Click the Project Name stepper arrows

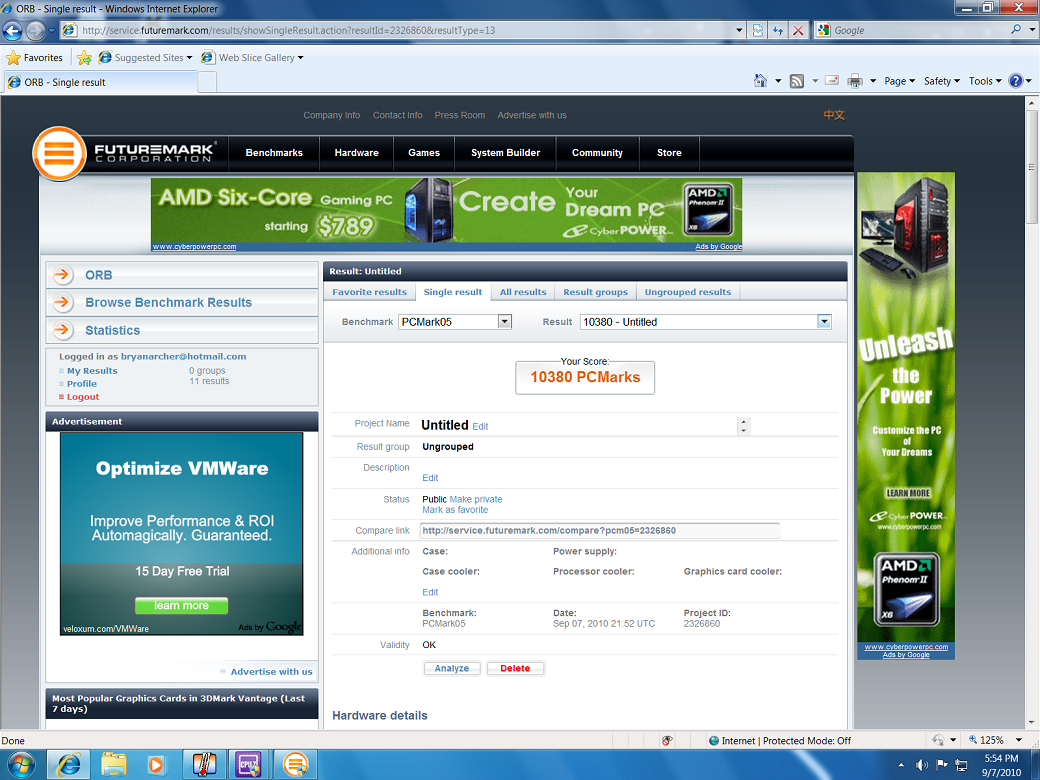744,426
